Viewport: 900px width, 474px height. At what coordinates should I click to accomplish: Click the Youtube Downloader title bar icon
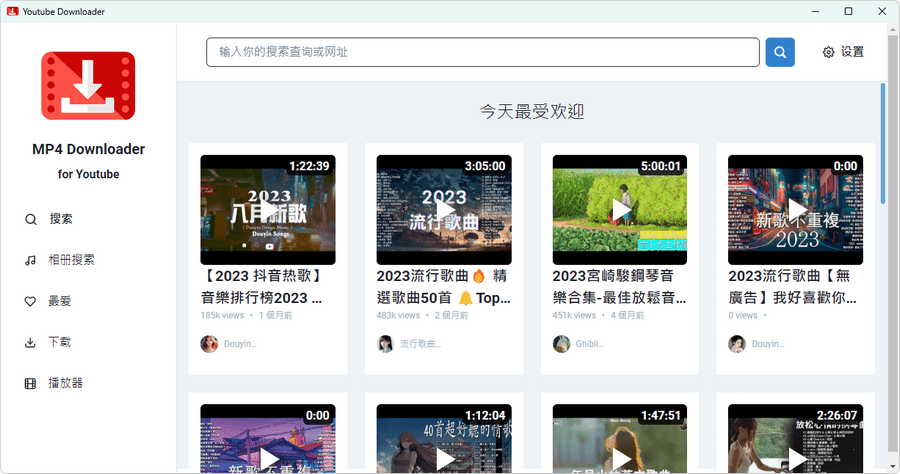[13, 11]
